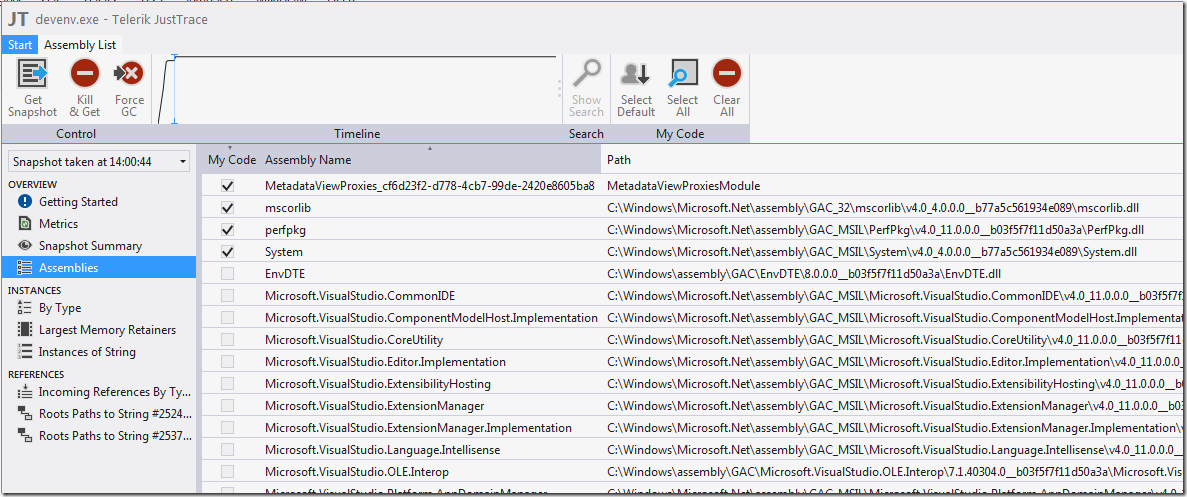Image resolution: width=1187 pixels, height=497 pixels.
Task: Click the Incoming References By Type icon
Action: (25, 392)
